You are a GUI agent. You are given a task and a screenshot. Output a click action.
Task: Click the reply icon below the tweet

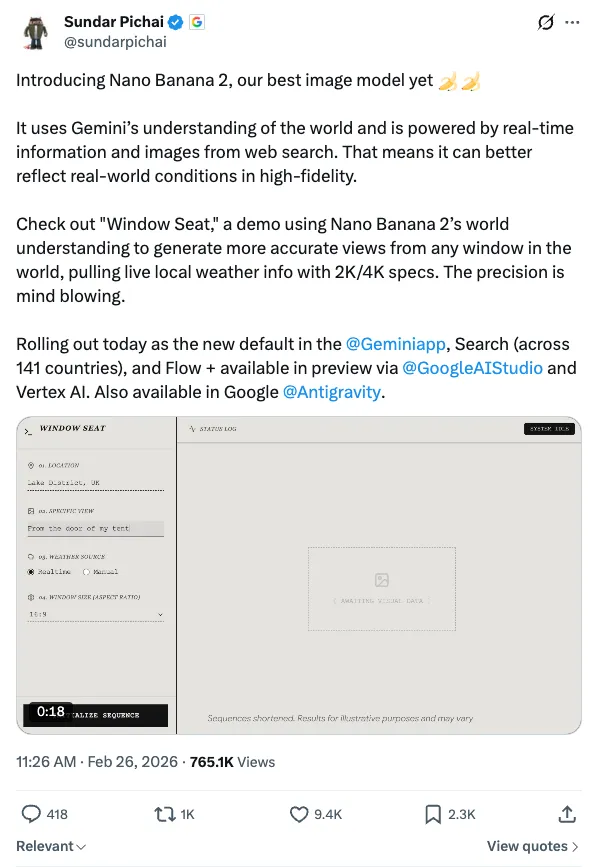pyautogui.click(x=31, y=814)
